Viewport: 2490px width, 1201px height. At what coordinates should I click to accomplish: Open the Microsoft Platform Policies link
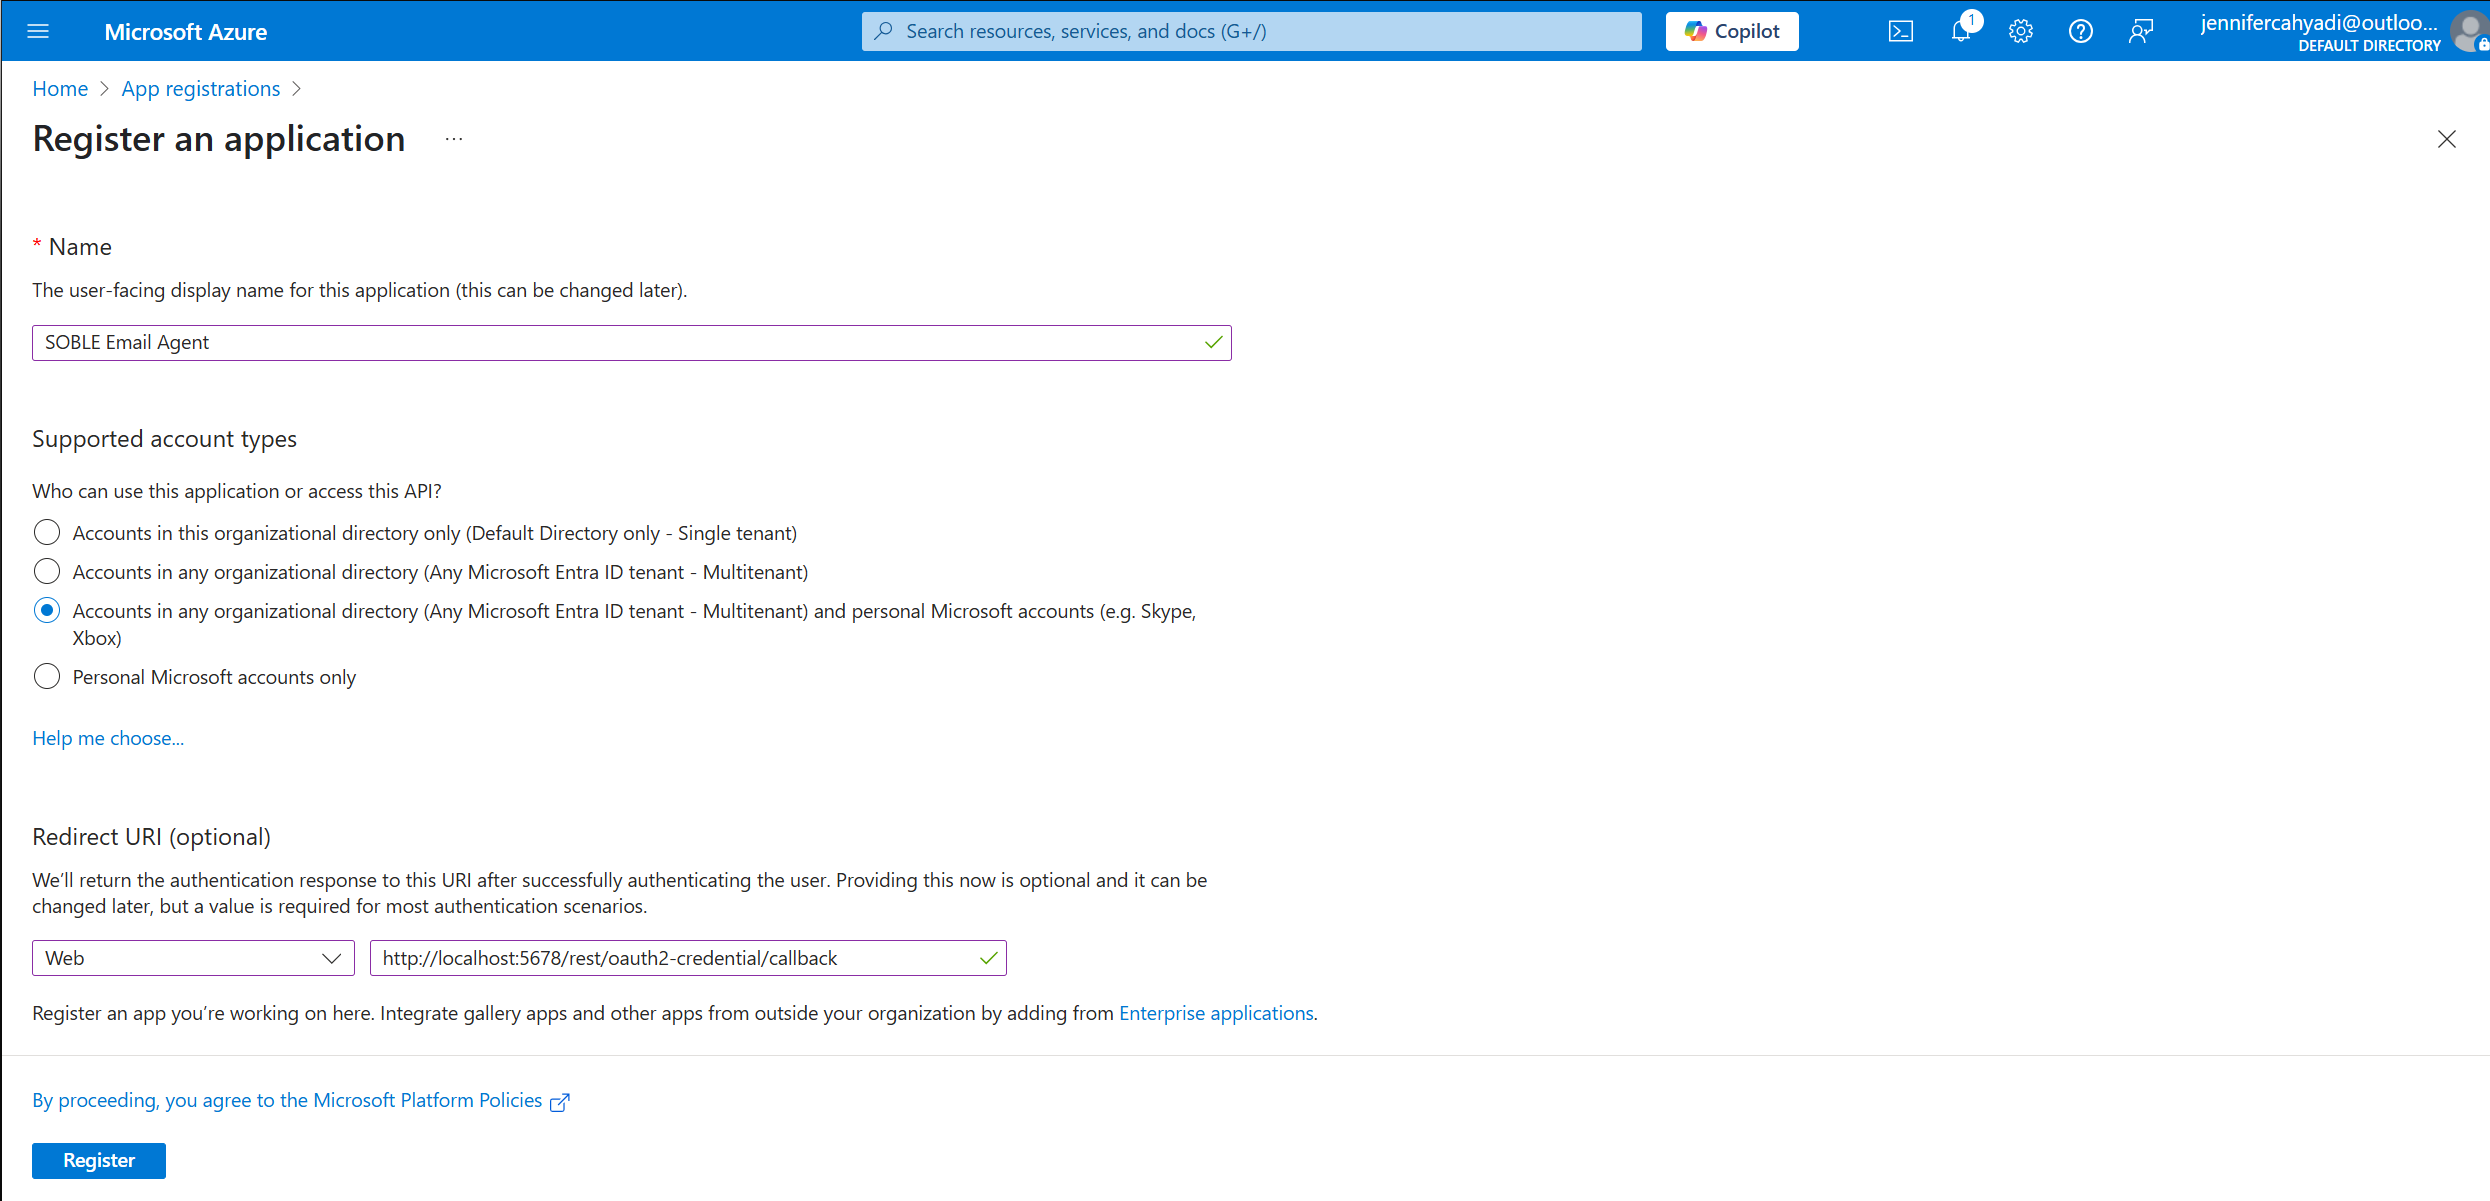(287, 1101)
